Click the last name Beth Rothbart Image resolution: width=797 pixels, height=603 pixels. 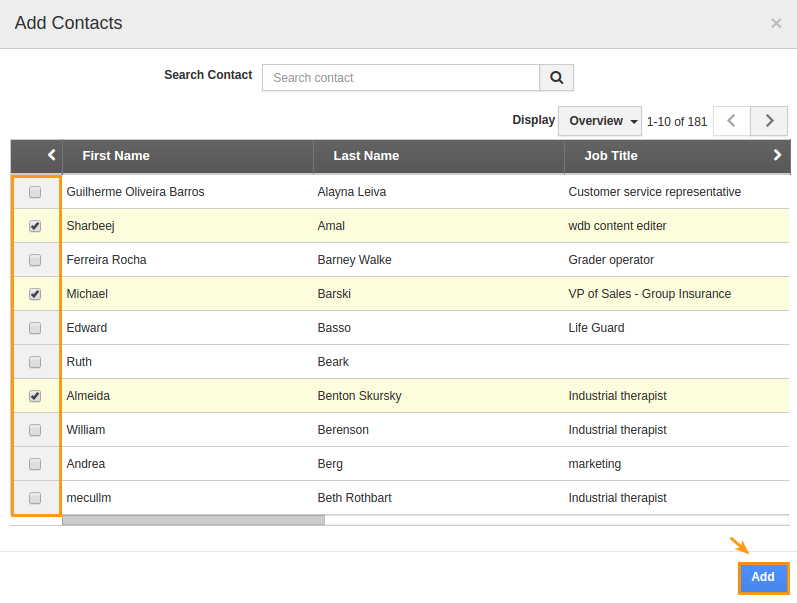pyautogui.click(x=354, y=498)
